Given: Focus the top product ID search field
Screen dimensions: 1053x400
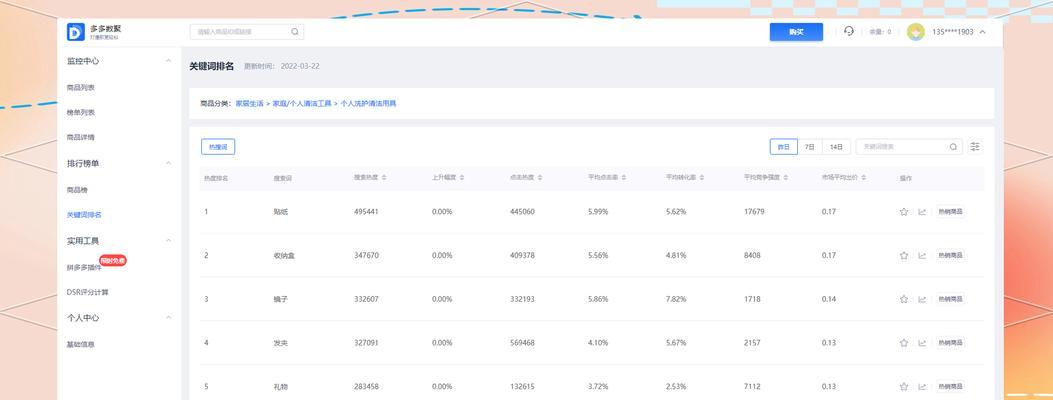Looking at the screenshot, I should point(247,32).
